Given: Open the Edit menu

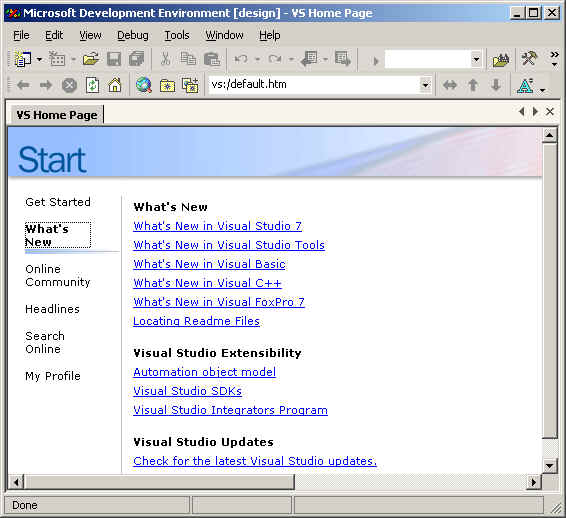Looking at the screenshot, I should [54, 35].
